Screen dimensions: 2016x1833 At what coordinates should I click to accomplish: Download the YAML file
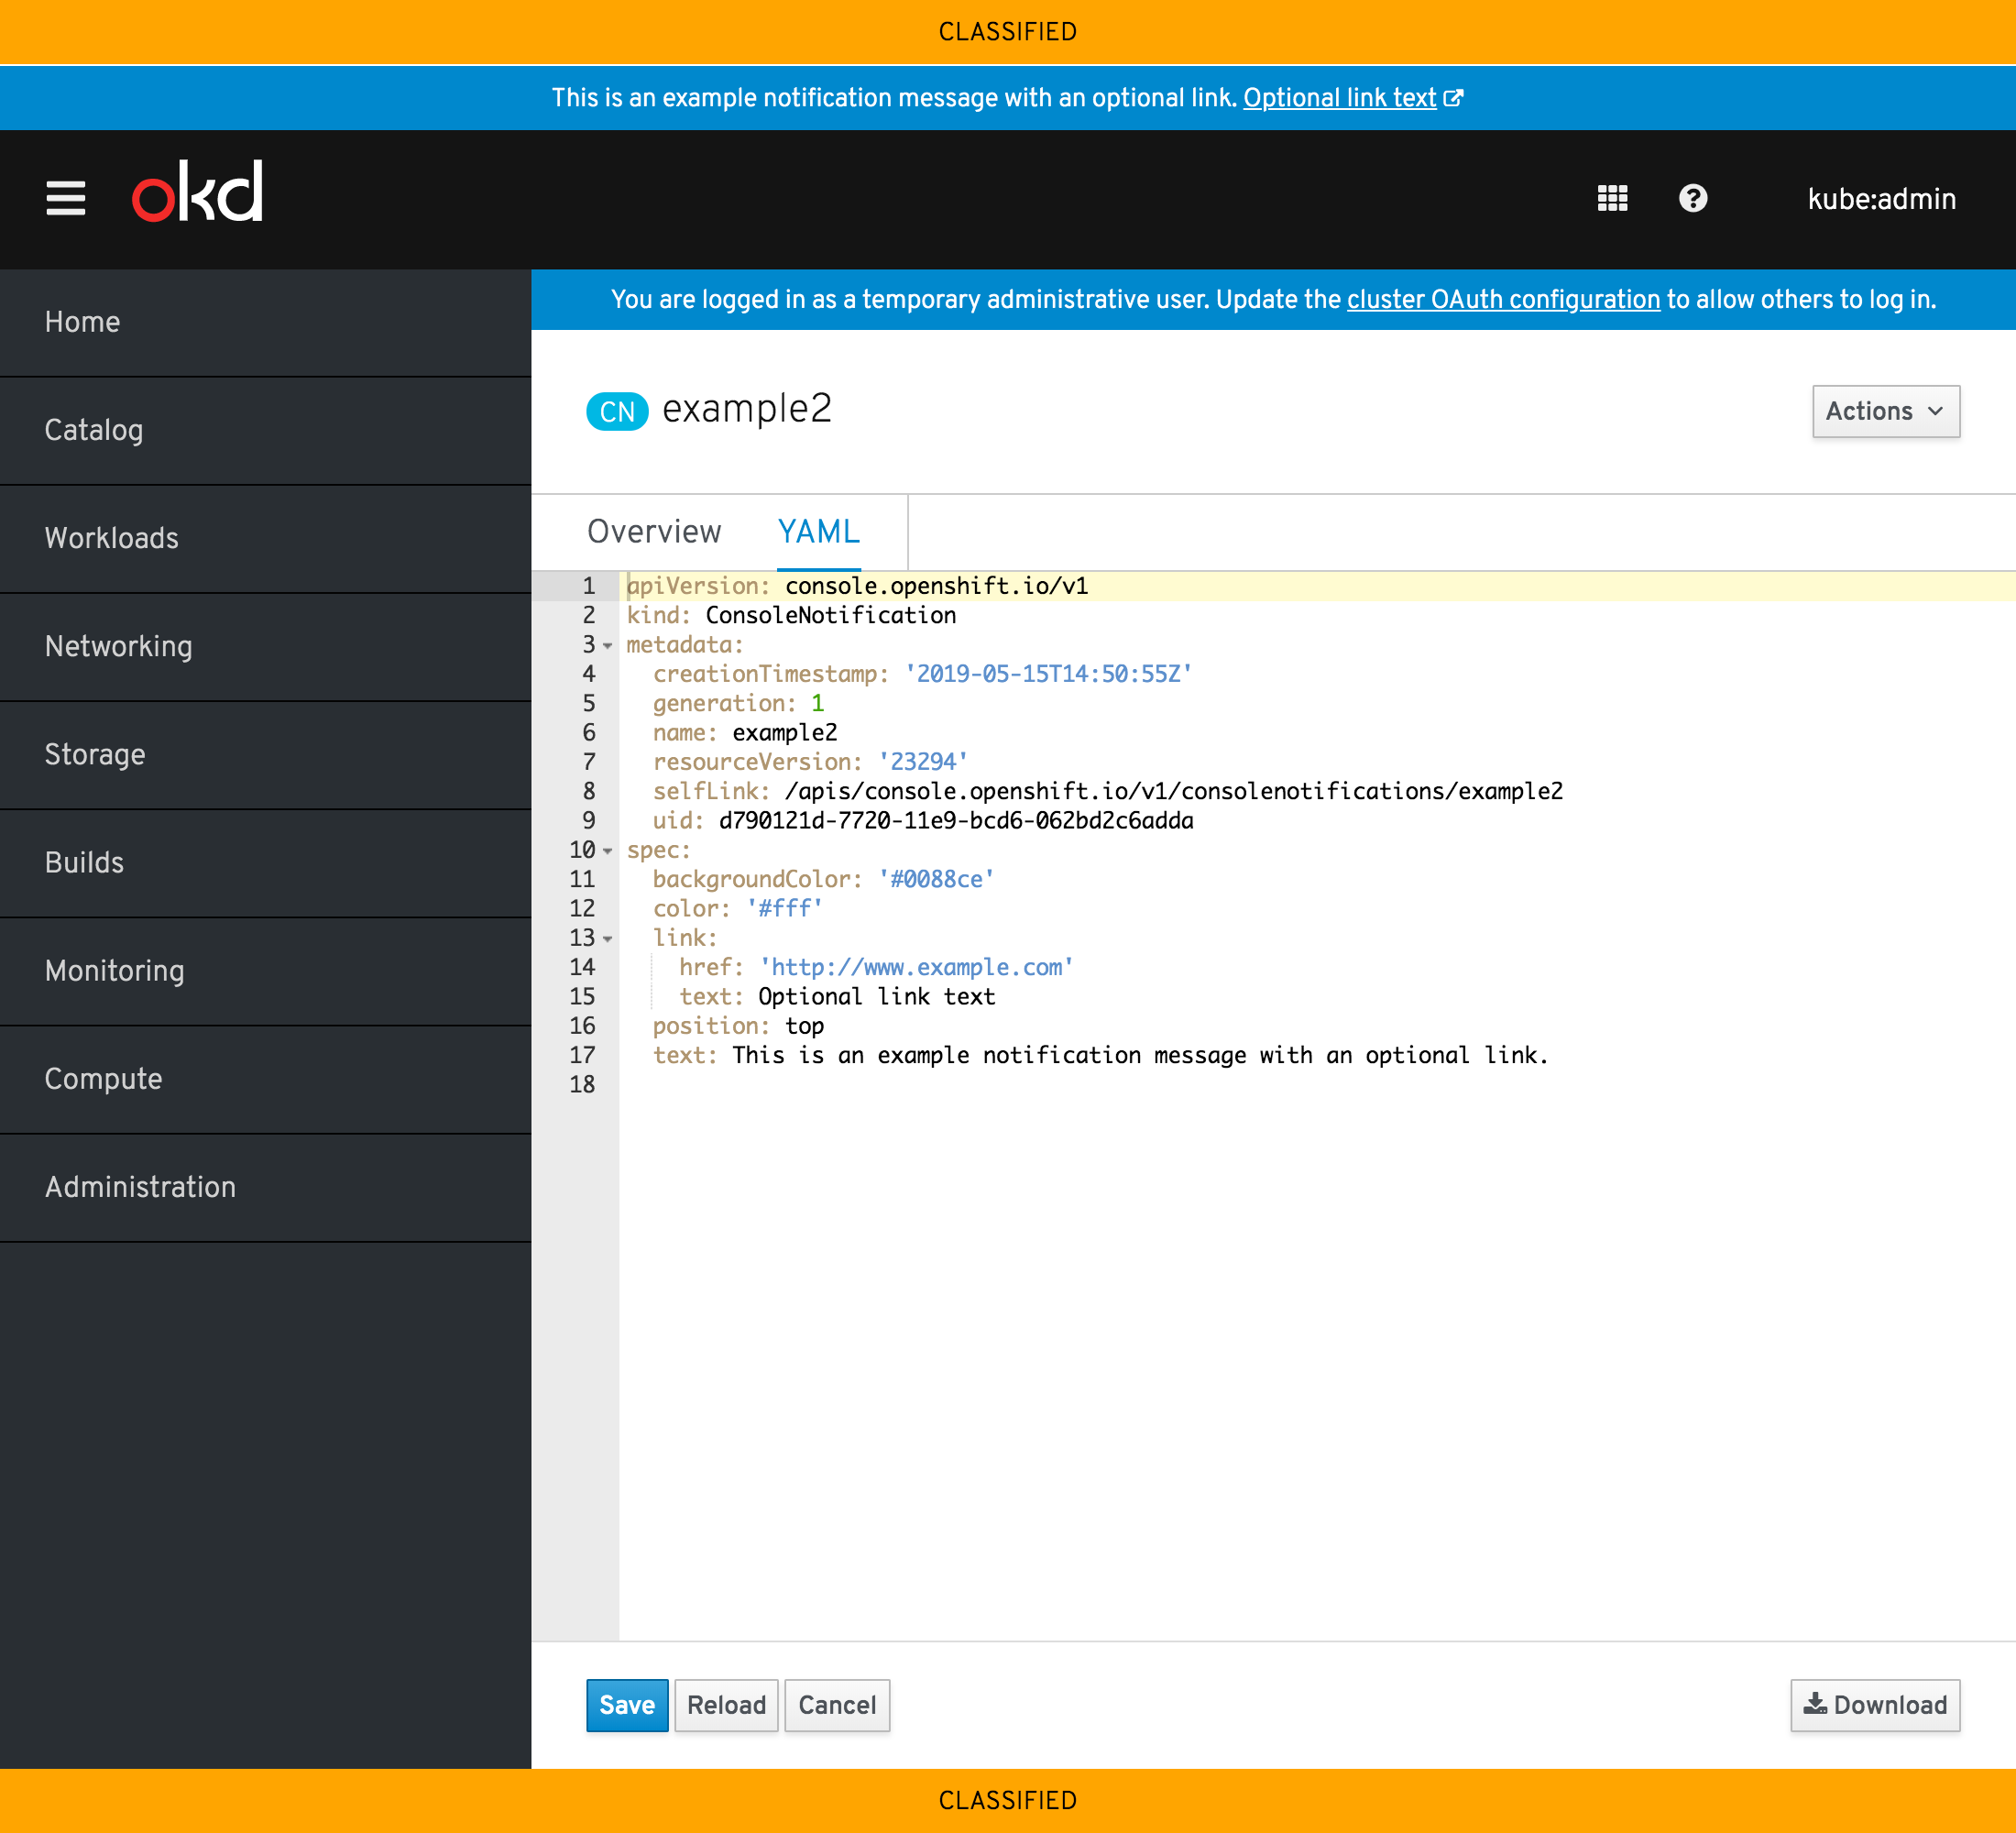[1874, 1705]
